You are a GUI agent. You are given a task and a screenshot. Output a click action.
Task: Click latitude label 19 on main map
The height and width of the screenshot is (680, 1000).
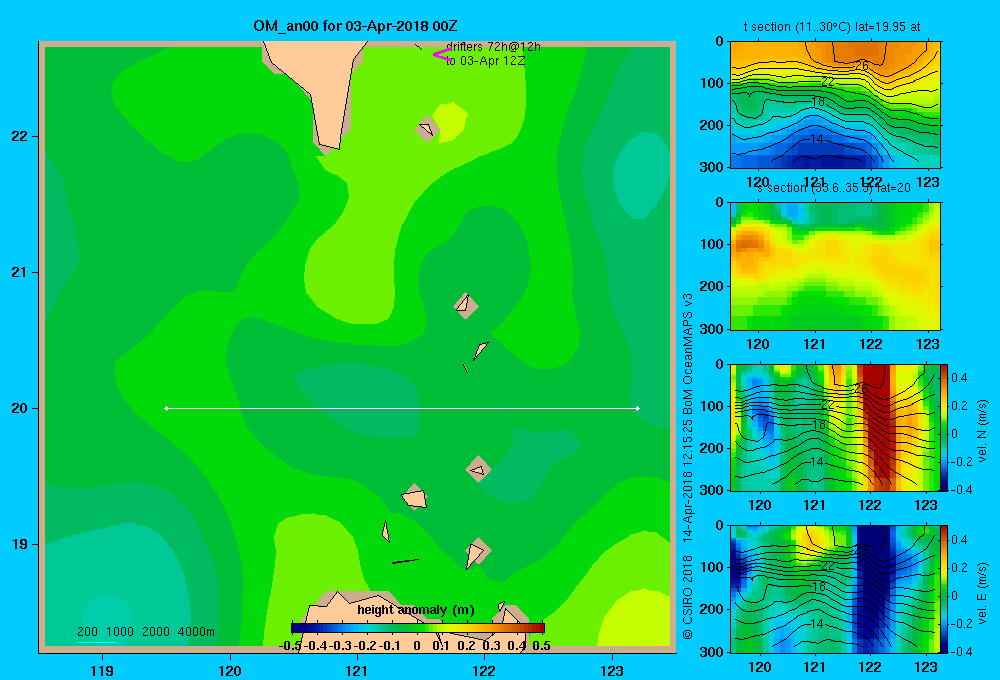click(20, 544)
